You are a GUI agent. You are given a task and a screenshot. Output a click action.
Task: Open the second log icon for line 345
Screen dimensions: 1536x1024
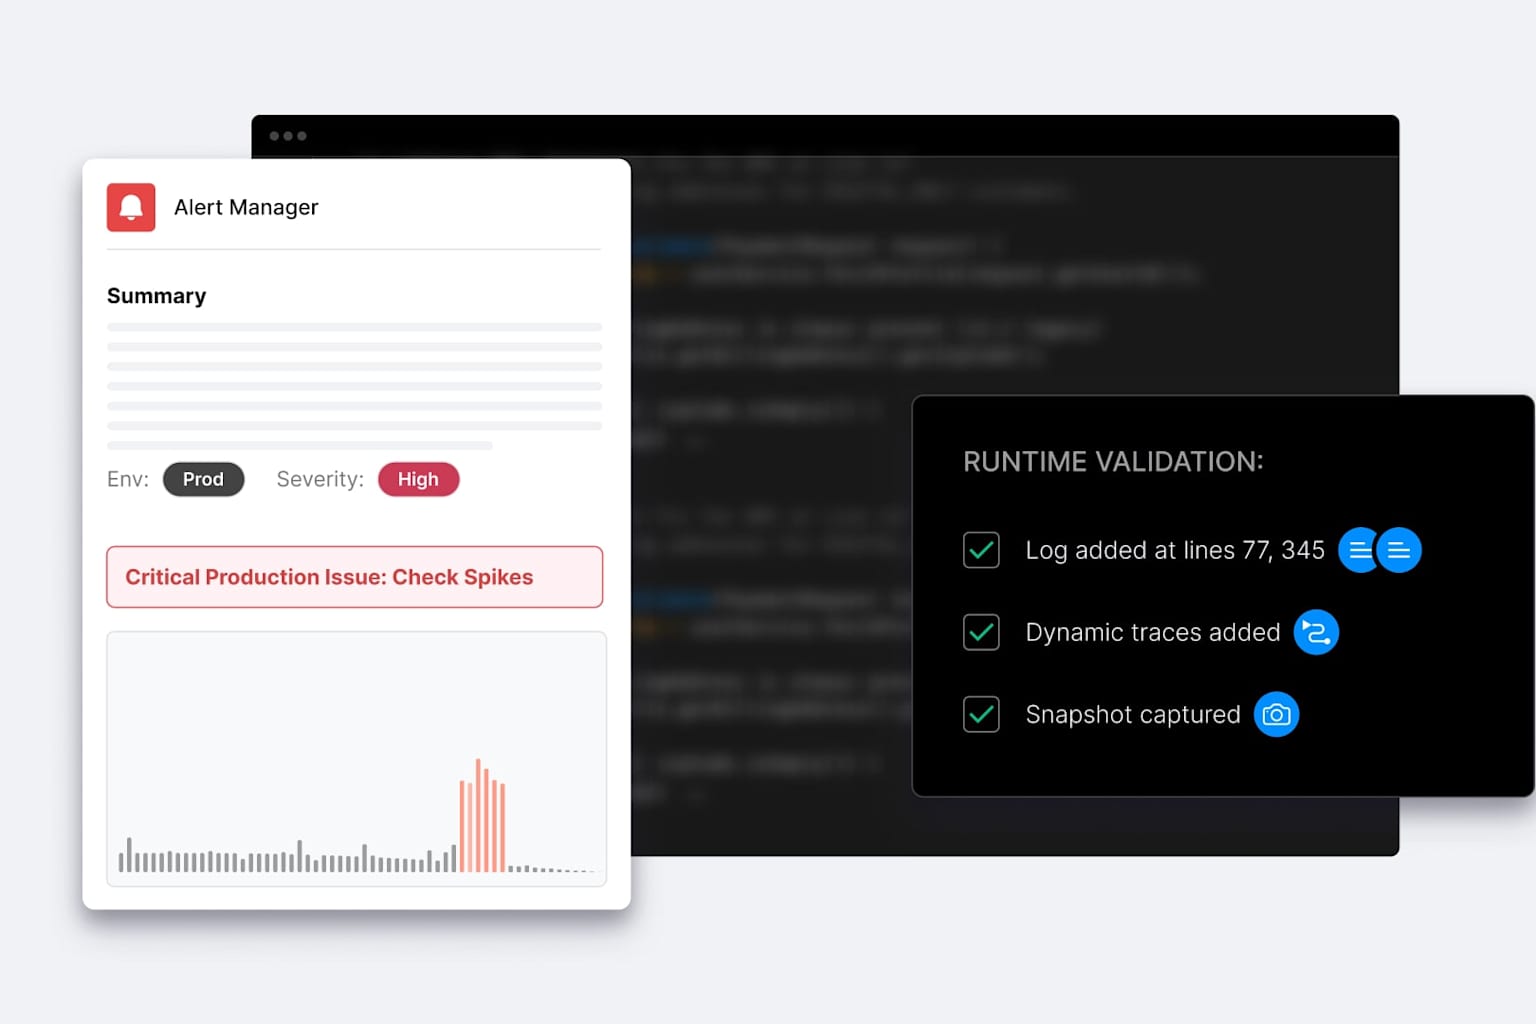(1399, 550)
